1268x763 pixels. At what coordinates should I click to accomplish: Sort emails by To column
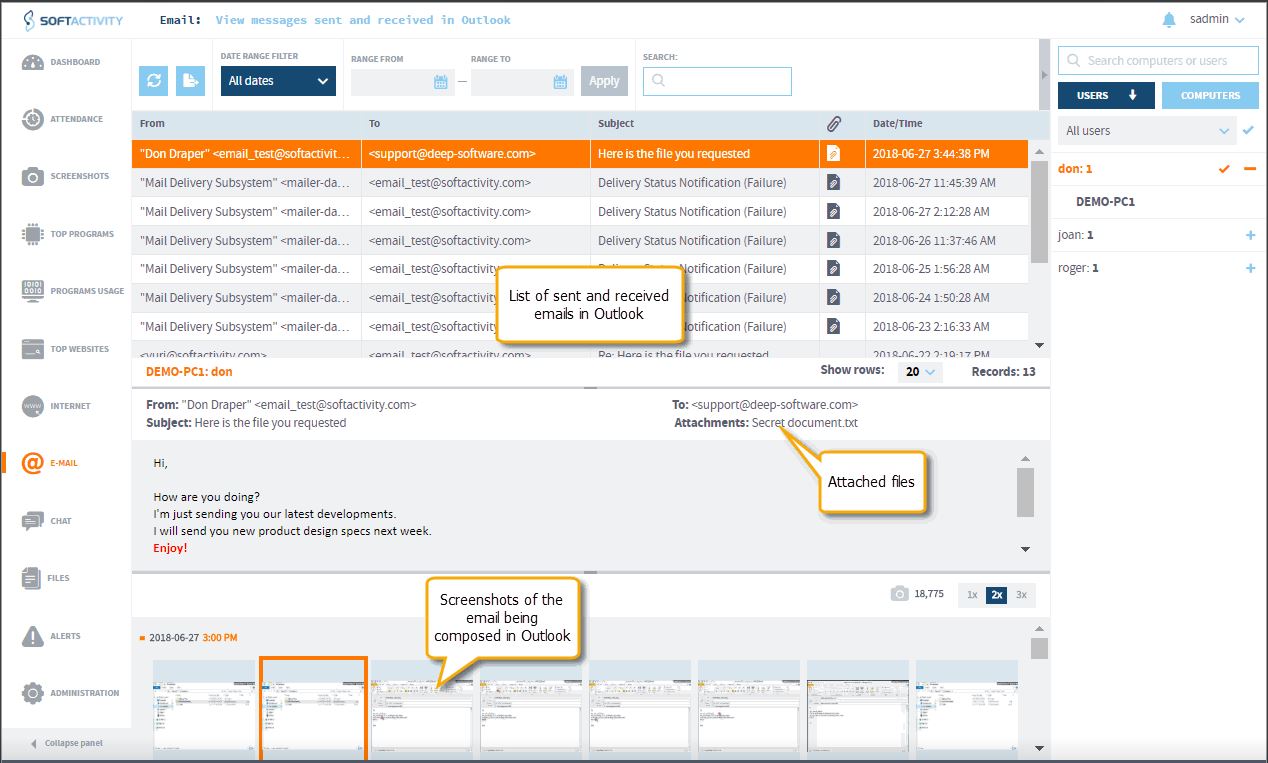click(476, 124)
